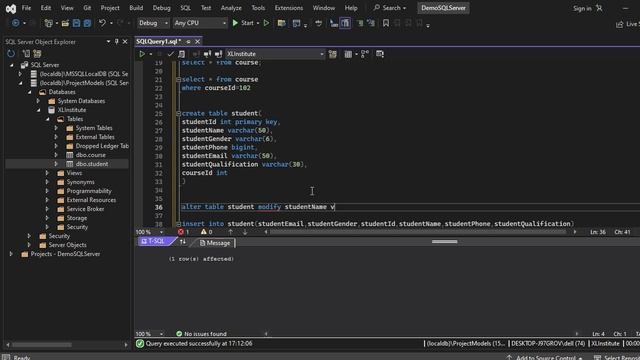Click Add to Source Control button

[x=545, y=358]
